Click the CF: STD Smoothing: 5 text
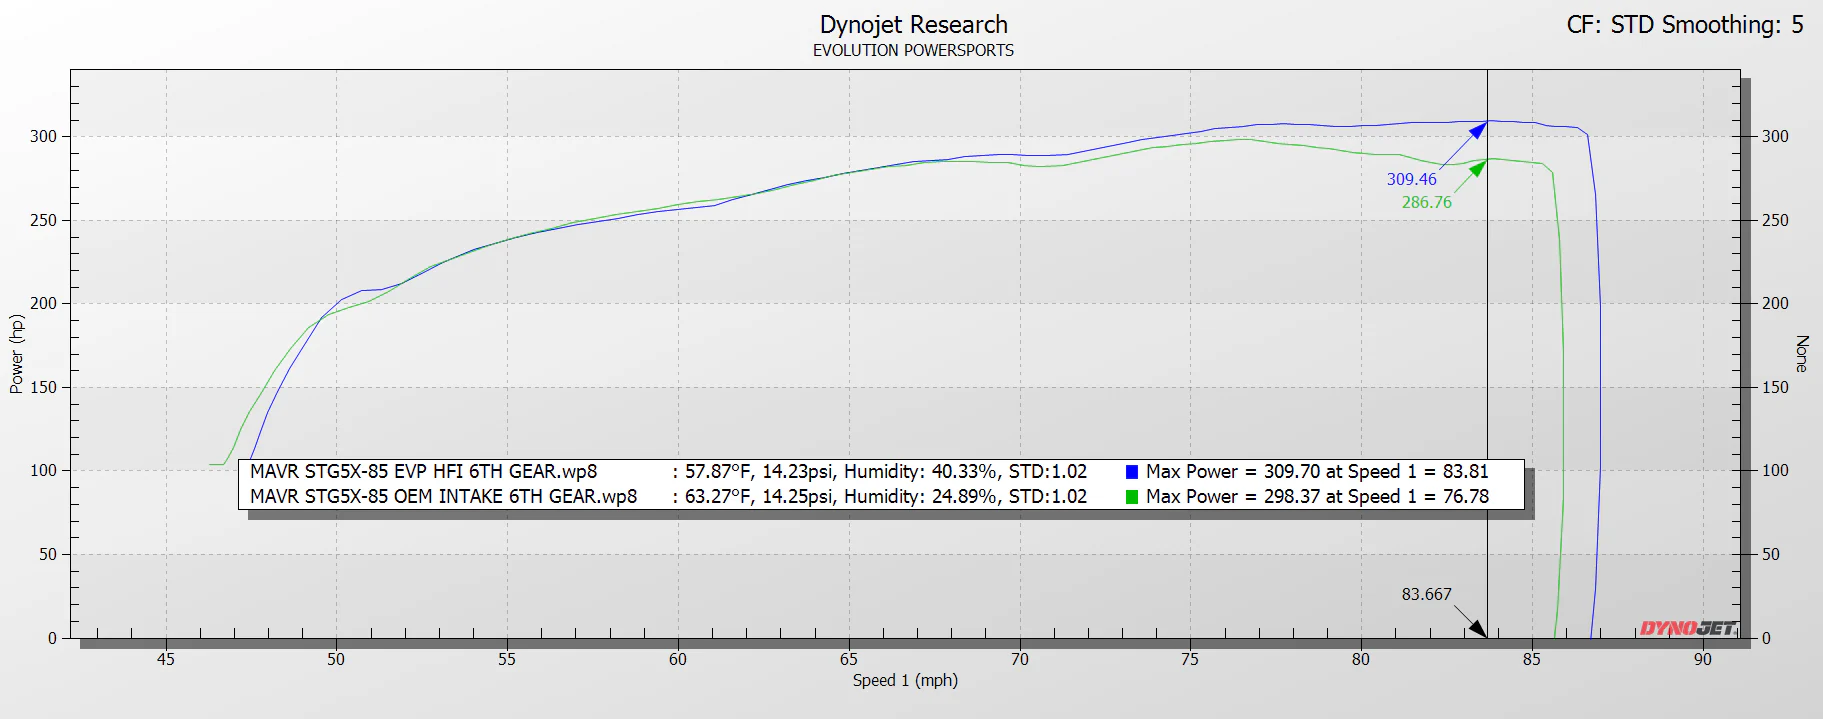Viewport: 1823px width, 719px height. [x=1684, y=25]
